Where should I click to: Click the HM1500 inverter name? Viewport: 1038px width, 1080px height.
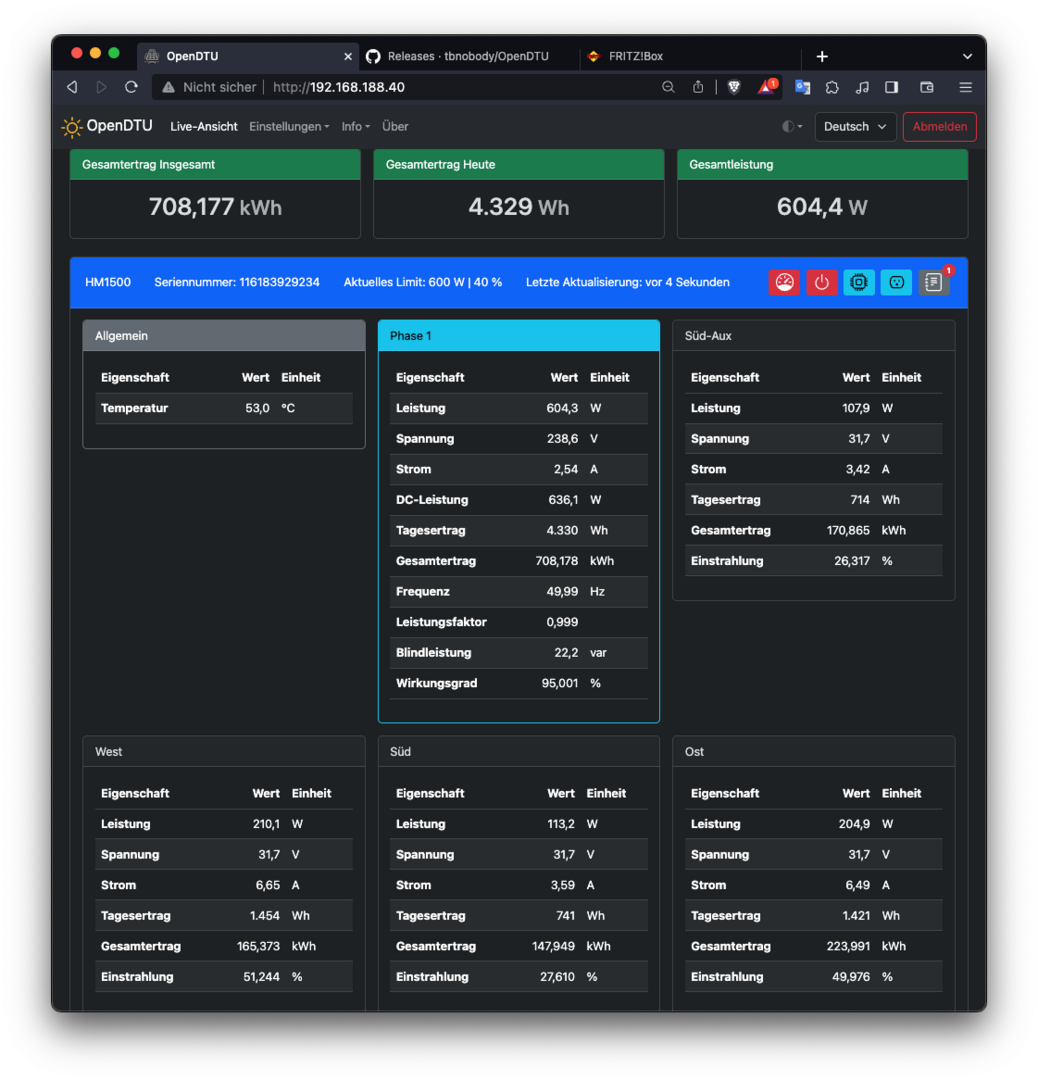[x=107, y=282]
